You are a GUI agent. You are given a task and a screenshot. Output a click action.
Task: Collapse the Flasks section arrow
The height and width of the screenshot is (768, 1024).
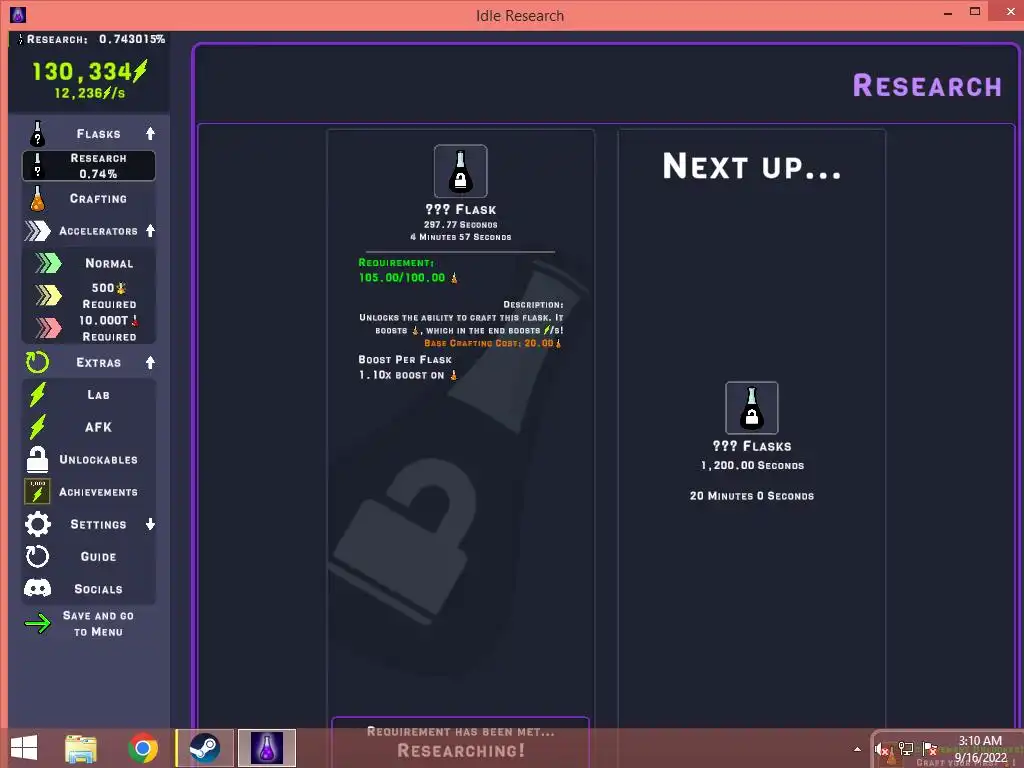pos(150,133)
